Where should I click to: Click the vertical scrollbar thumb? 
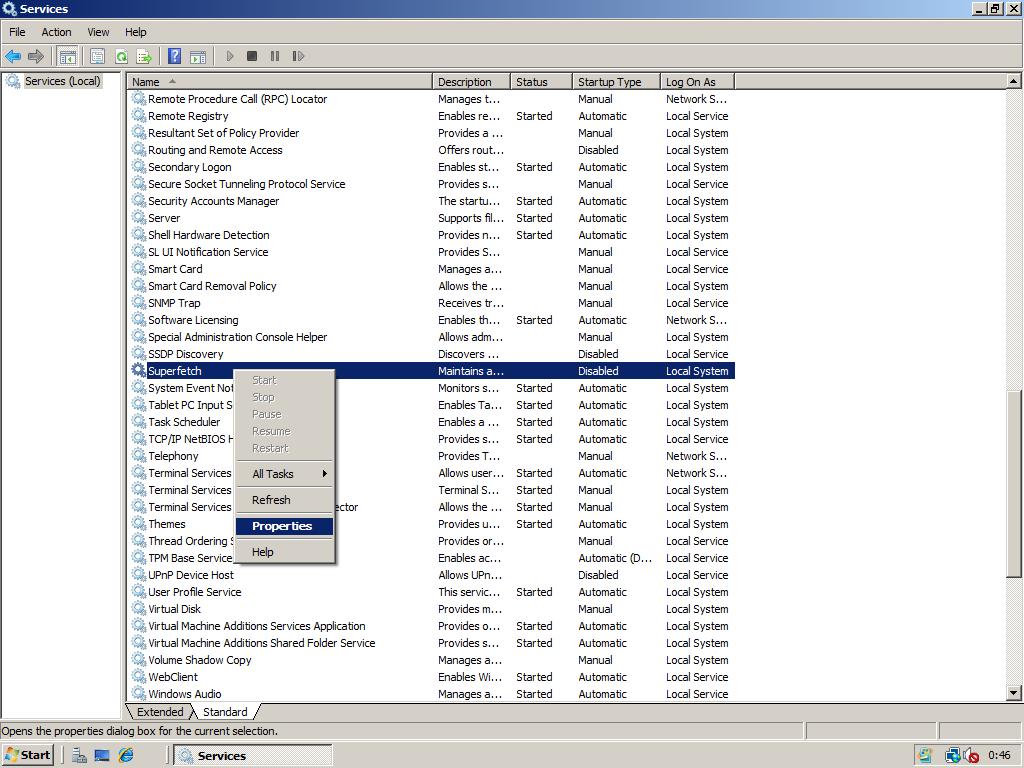1013,483
